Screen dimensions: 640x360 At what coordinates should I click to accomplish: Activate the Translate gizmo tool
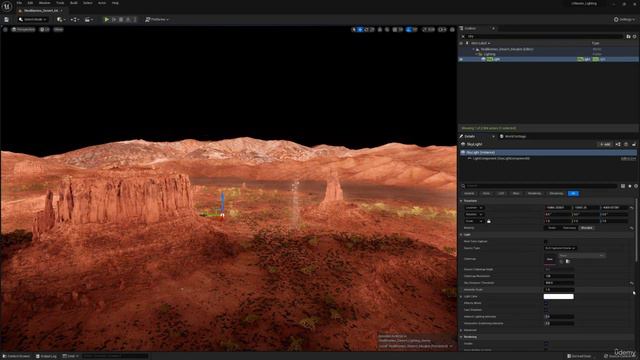coord(360,29)
